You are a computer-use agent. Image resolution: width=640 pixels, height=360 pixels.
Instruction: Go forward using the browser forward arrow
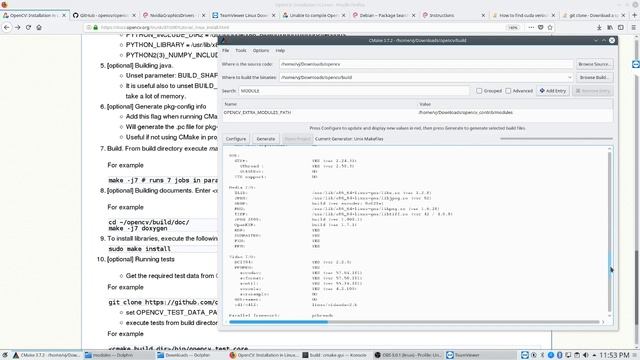18,27
